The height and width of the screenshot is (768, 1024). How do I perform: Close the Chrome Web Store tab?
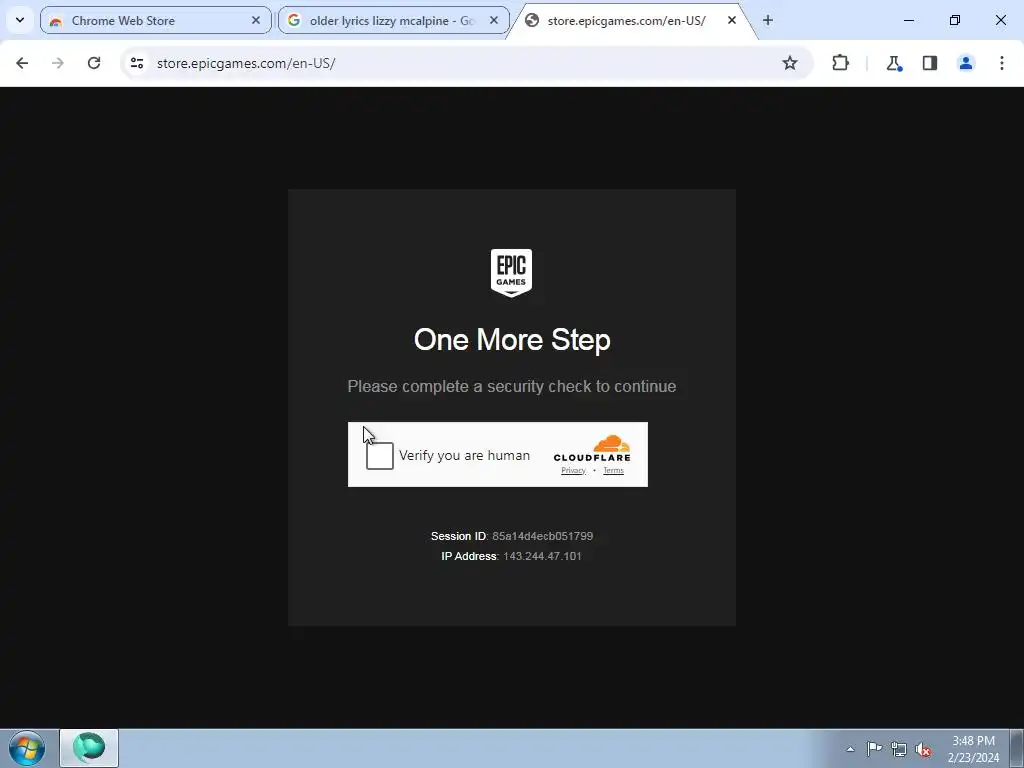pos(256,20)
